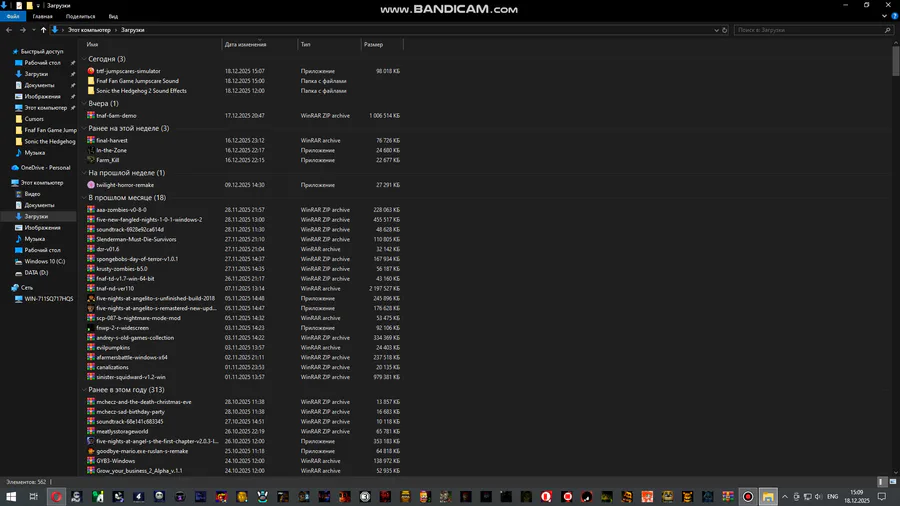Sort by the Размер column header
This screenshot has height=506, width=900.
tap(373, 44)
